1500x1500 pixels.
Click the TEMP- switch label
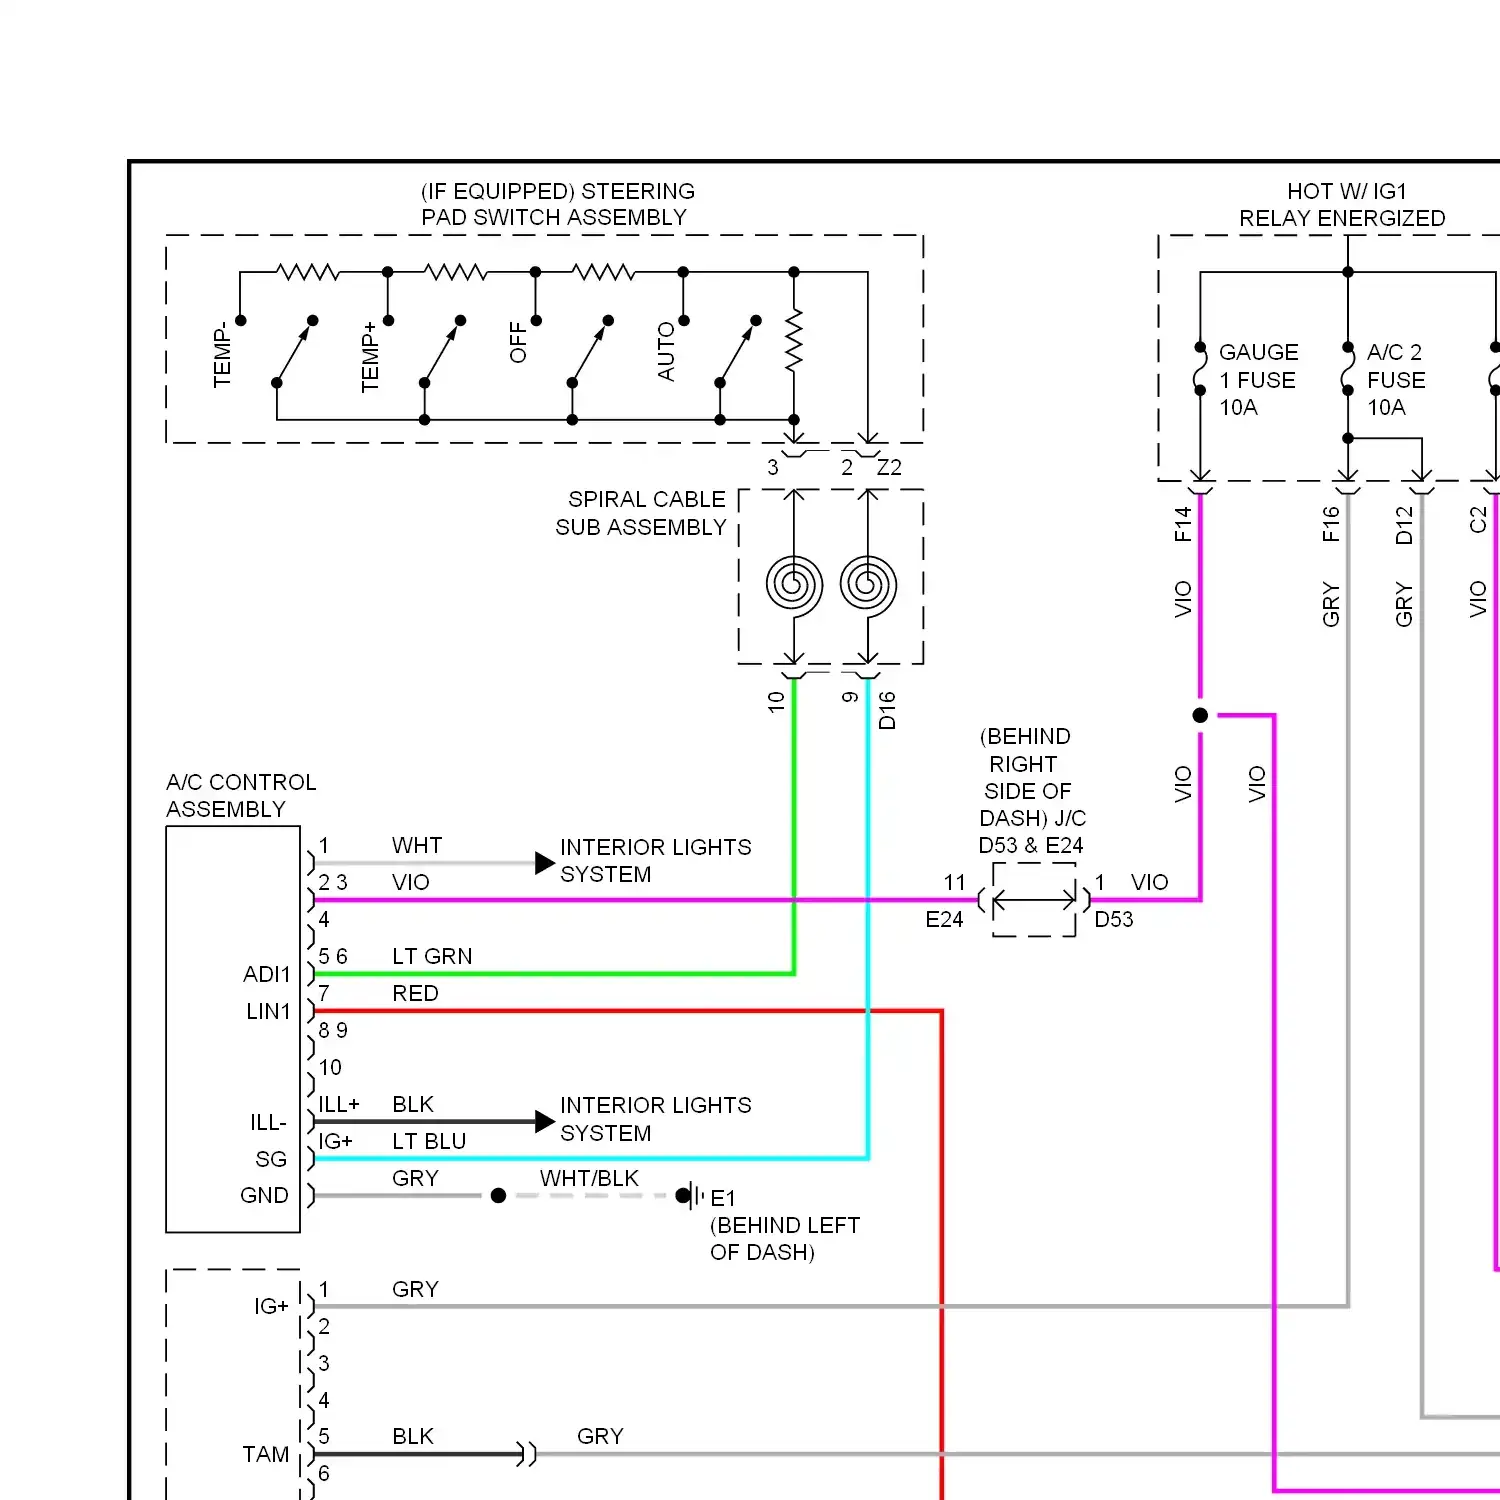(x=222, y=355)
